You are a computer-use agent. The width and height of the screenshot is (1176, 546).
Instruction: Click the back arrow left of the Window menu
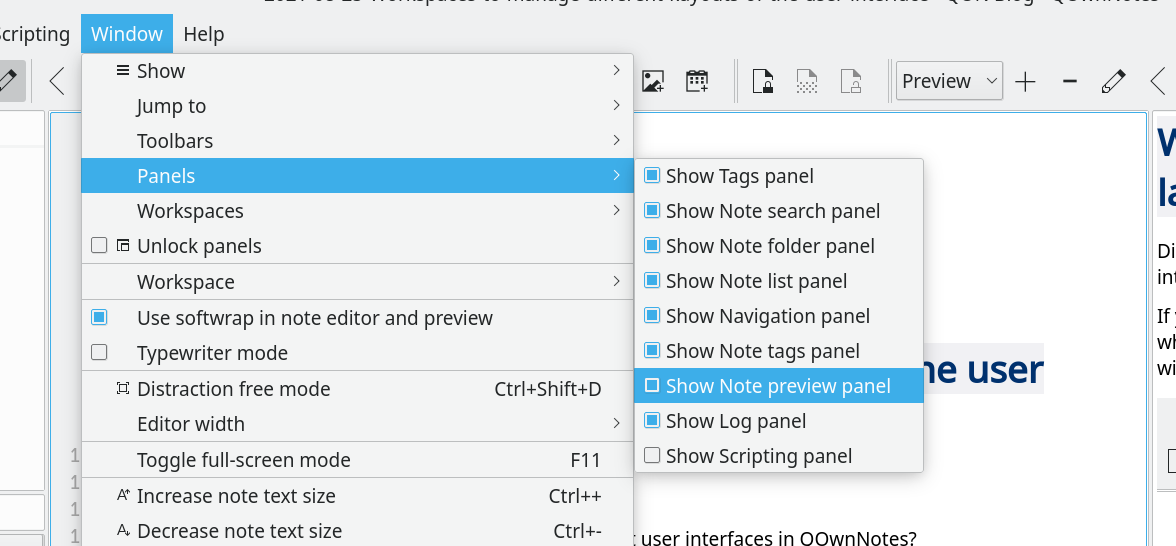point(57,81)
